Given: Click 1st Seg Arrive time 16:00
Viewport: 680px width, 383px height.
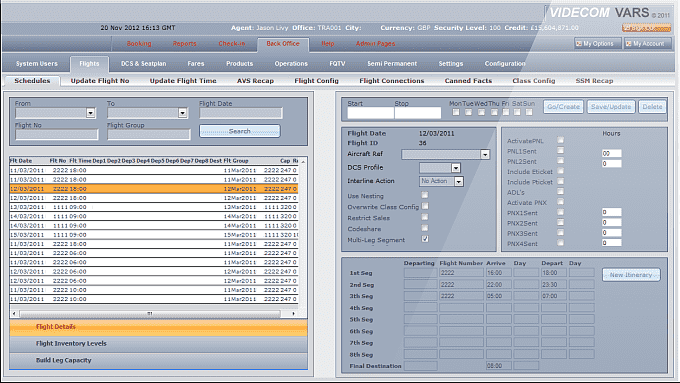Looking at the screenshot, I should [499, 273].
